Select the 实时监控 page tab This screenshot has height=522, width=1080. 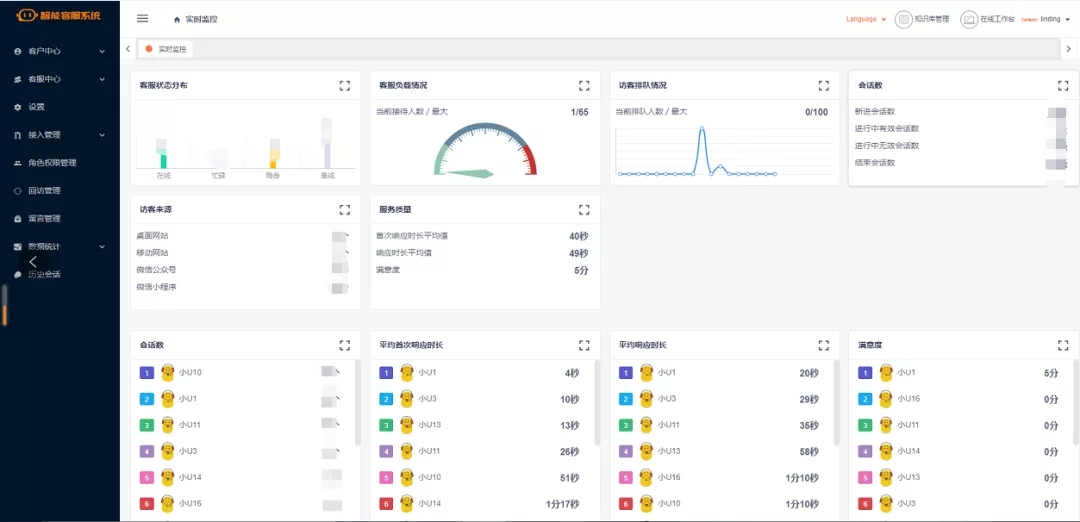[168, 49]
